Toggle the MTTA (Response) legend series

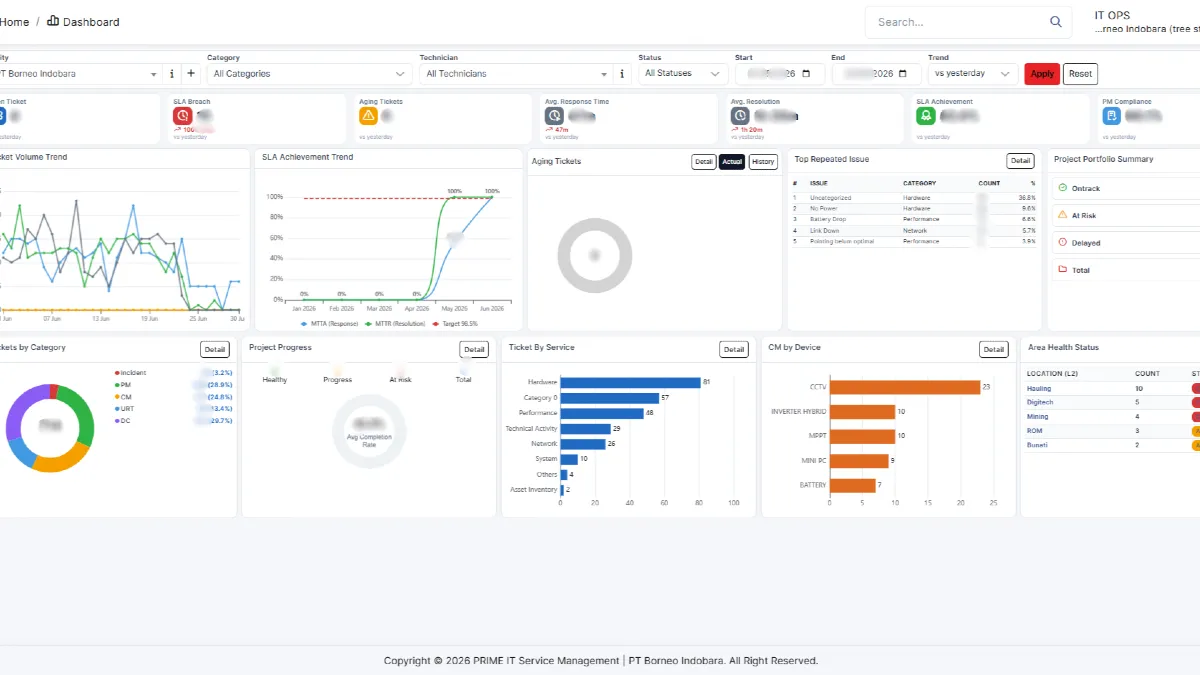(x=330, y=324)
